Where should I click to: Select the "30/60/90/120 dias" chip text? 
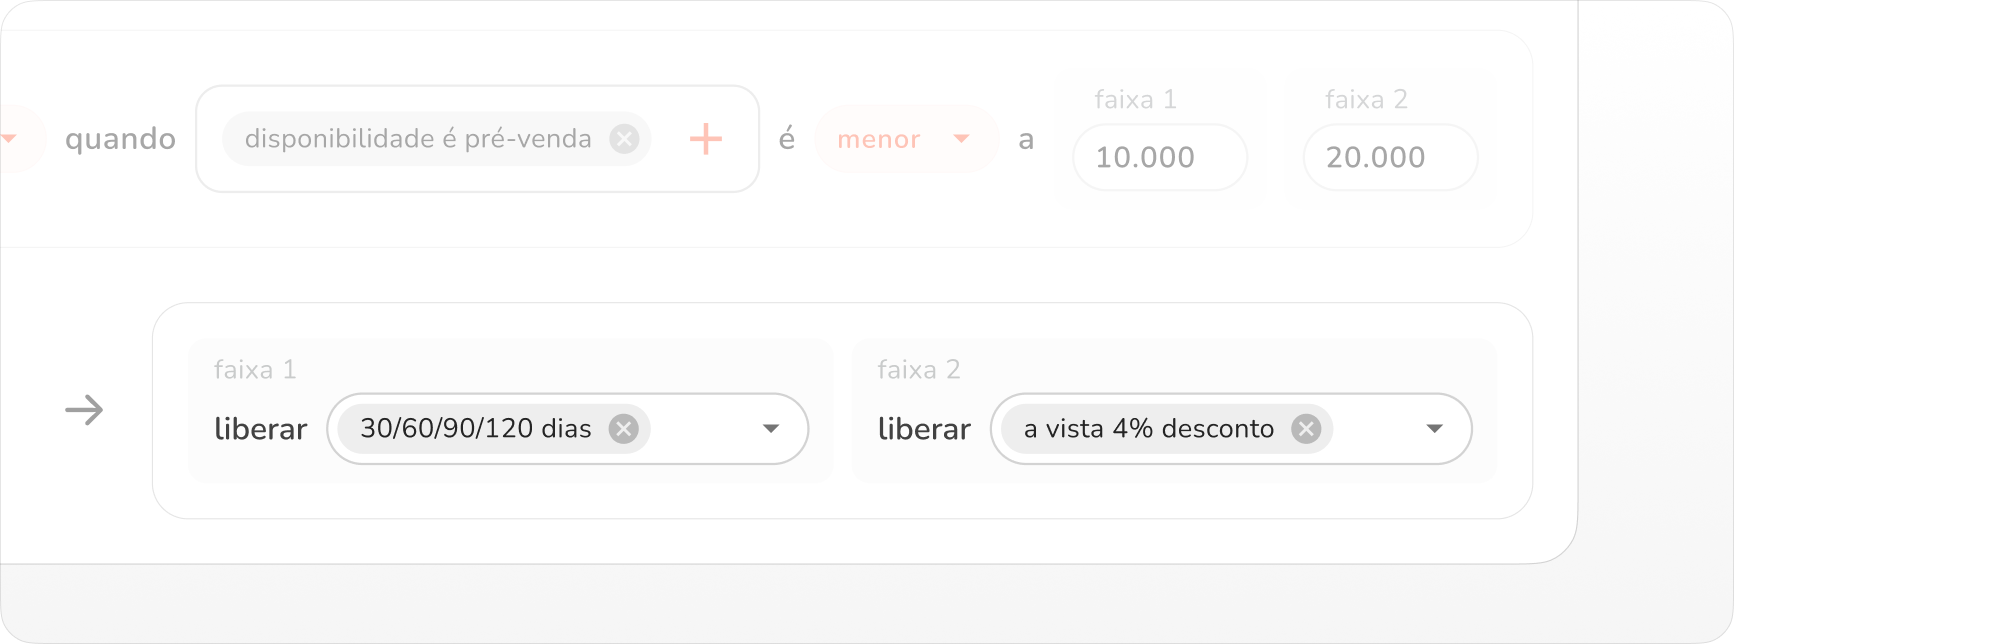(x=475, y=429)
